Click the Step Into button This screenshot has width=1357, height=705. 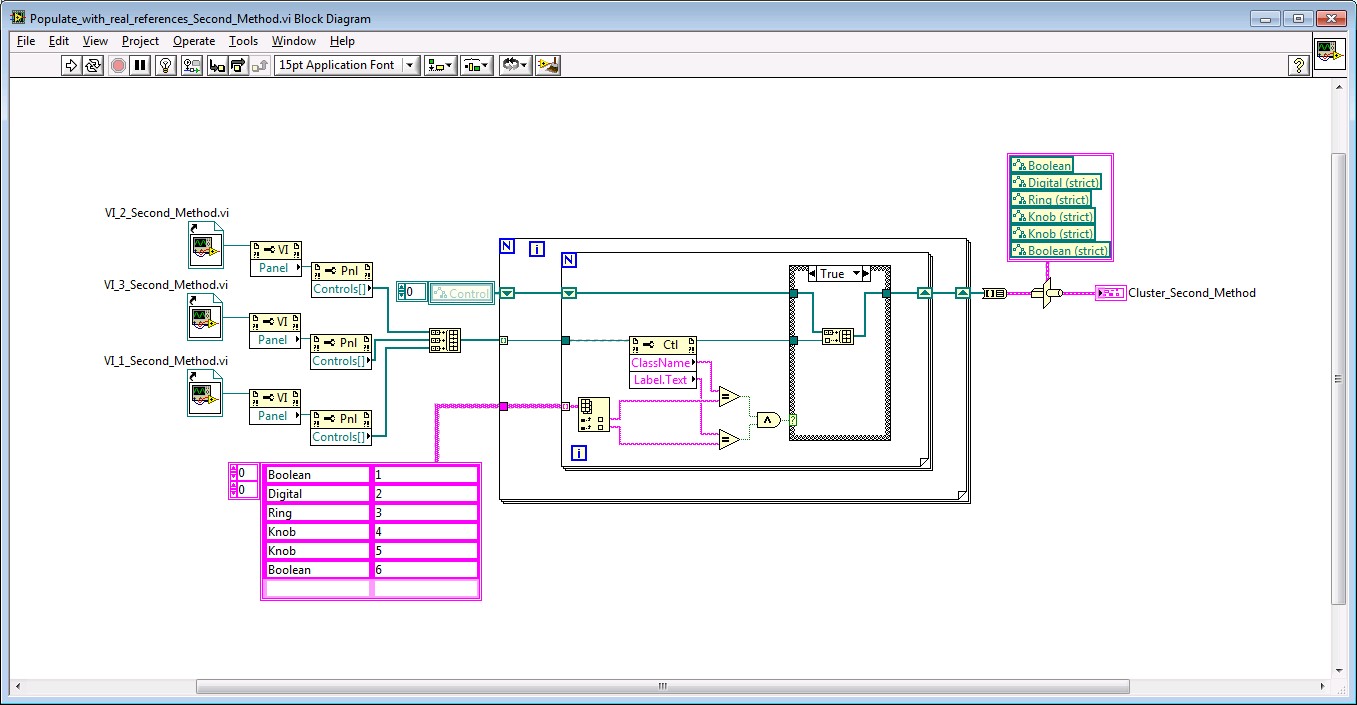tap(216, 65)
